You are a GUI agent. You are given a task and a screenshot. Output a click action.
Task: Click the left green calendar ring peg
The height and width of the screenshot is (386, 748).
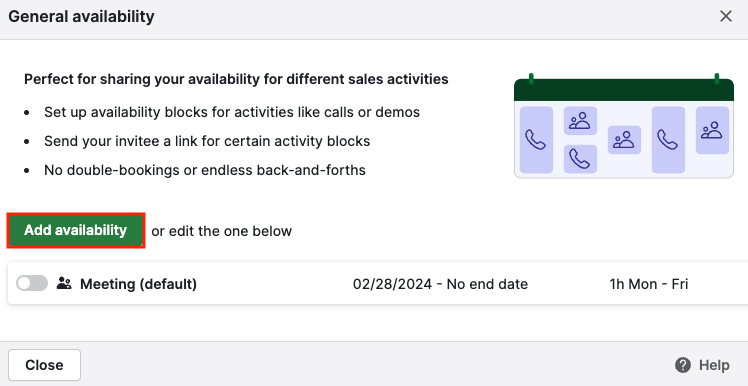click(531, 79)
